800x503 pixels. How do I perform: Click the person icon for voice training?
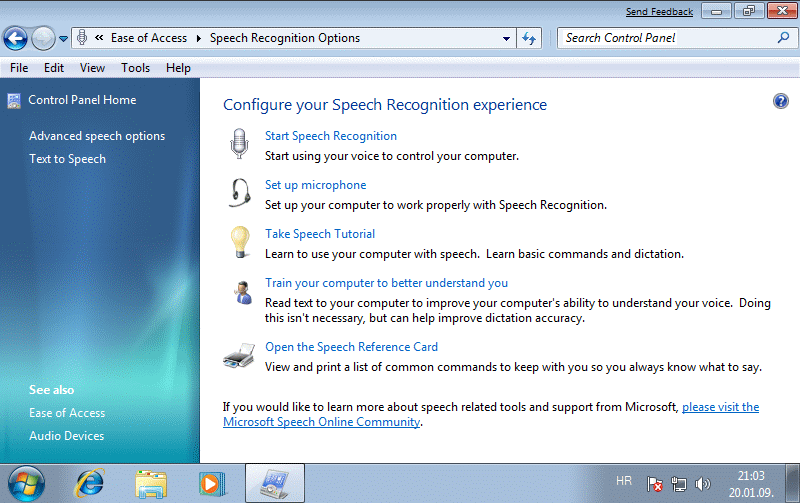pos(243,293)
